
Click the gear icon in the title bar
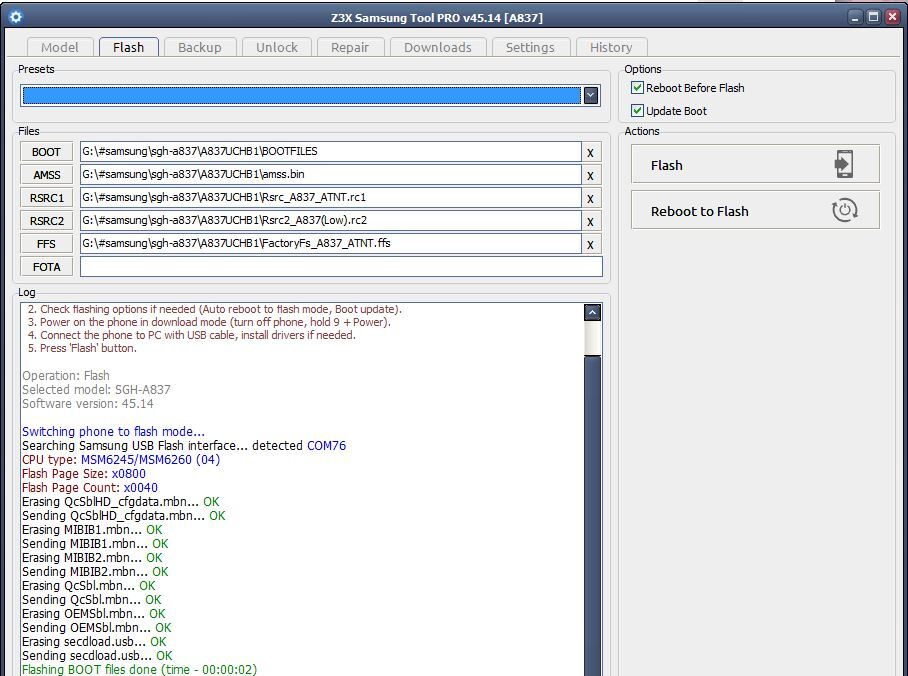(15, 17)
